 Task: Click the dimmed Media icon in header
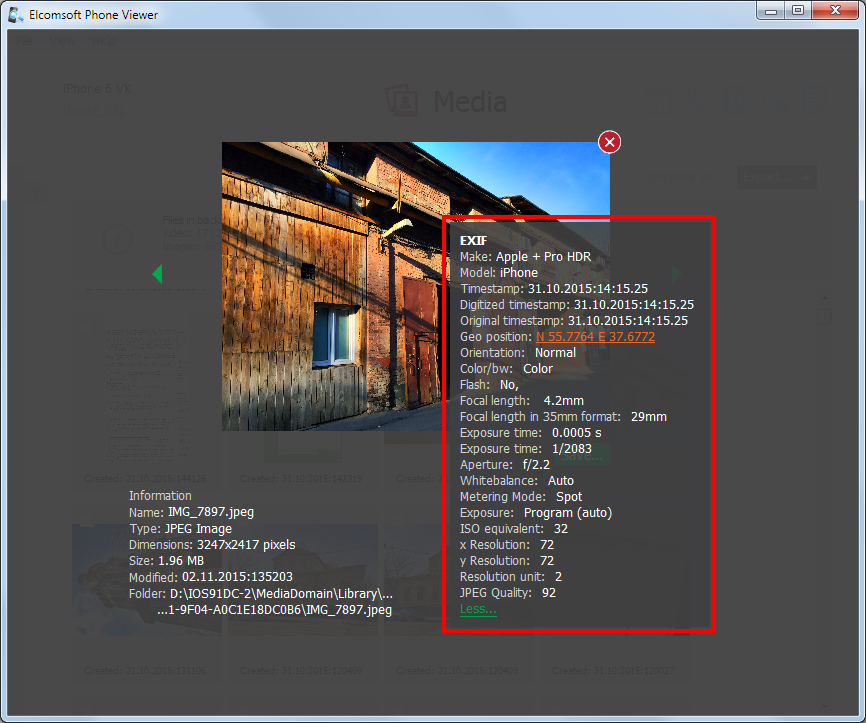[402, 101]
